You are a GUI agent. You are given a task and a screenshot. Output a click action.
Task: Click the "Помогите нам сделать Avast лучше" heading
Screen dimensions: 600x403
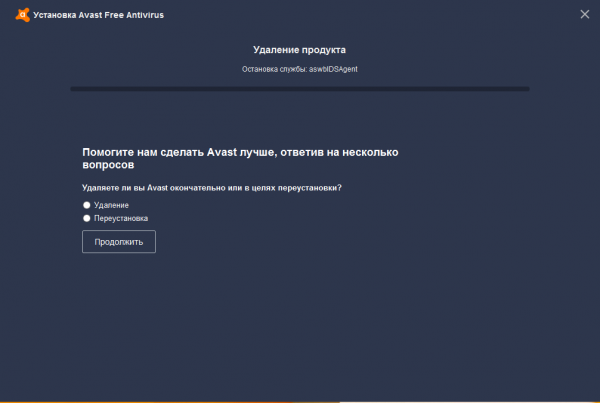[x=240, y=158]
